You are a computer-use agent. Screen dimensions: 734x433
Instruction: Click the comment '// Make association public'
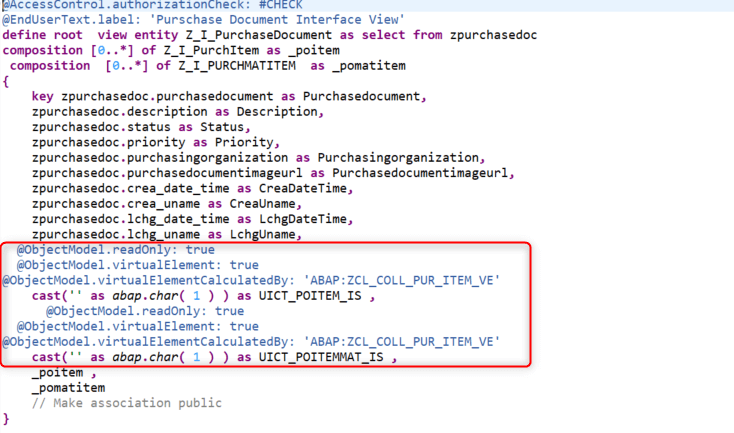click(x=126, y=403)
